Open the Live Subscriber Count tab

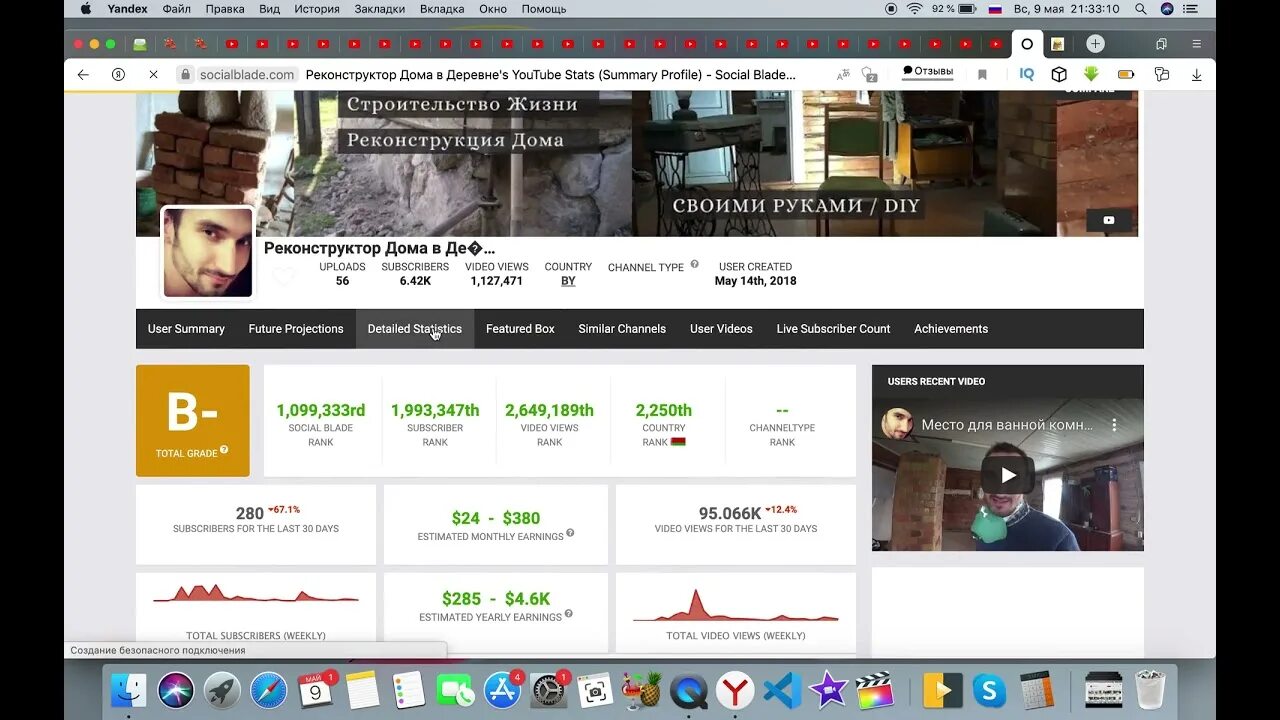coord(833,329)
